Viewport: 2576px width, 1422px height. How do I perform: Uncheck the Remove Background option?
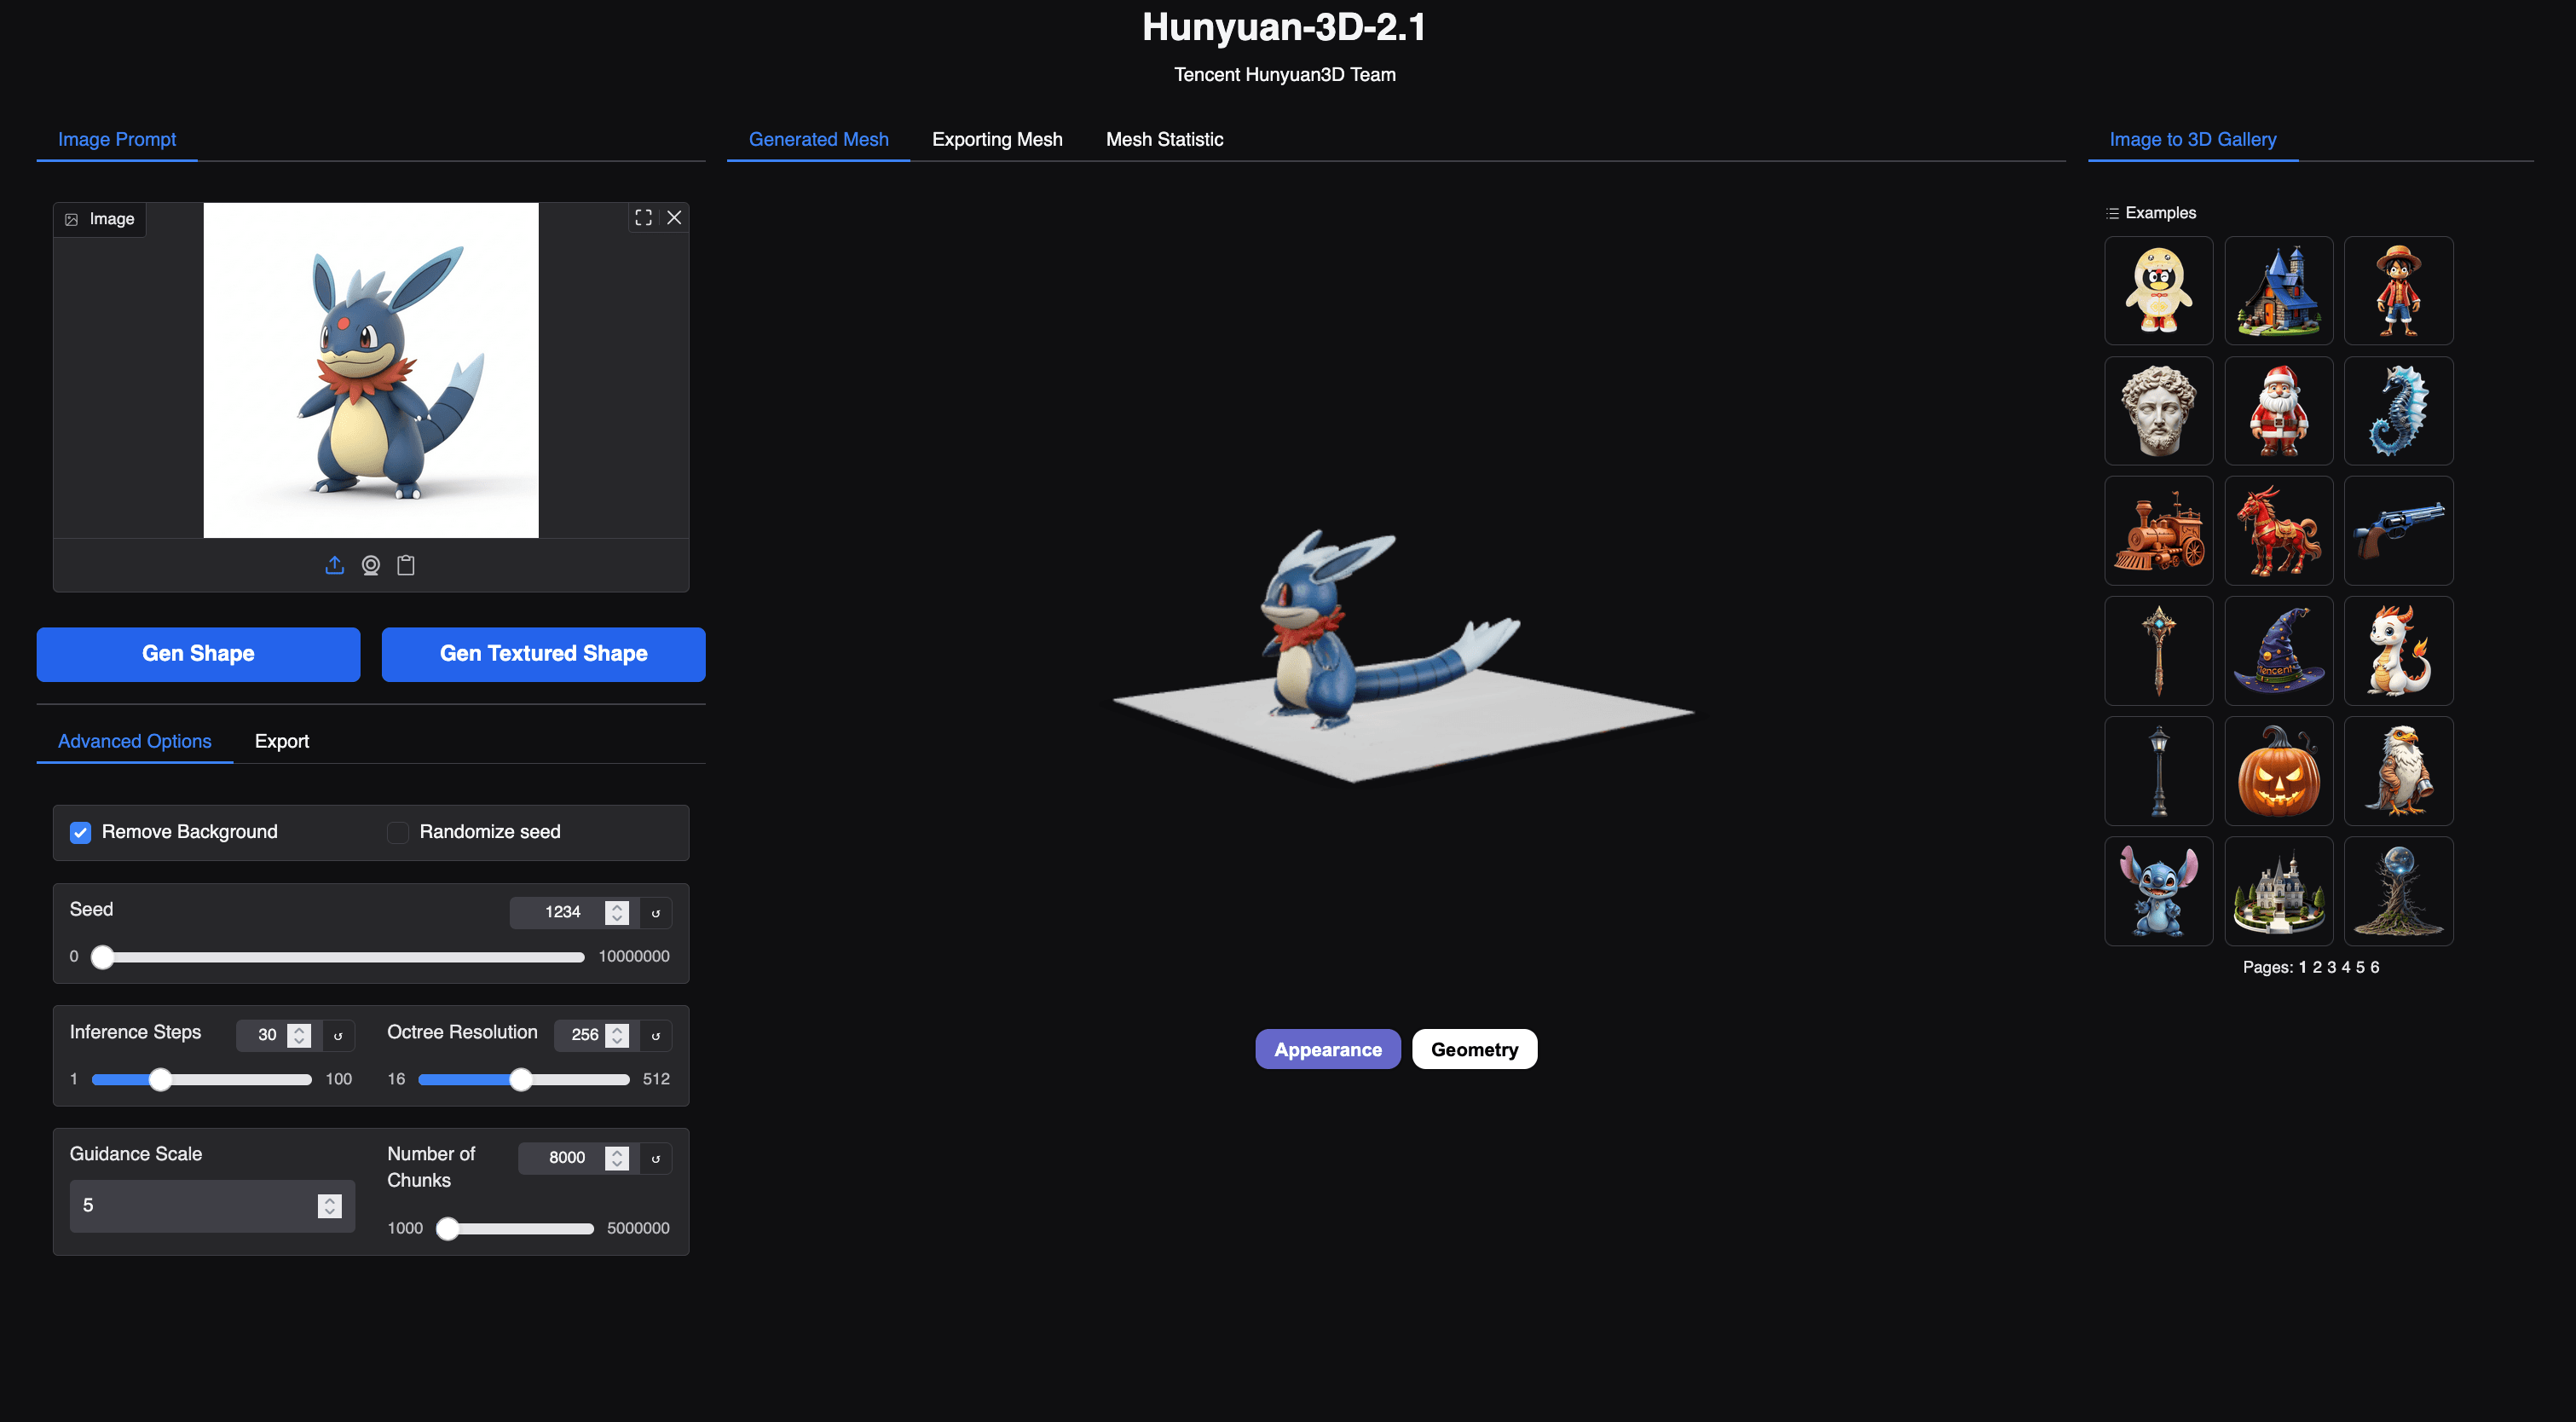pos(79,831)
